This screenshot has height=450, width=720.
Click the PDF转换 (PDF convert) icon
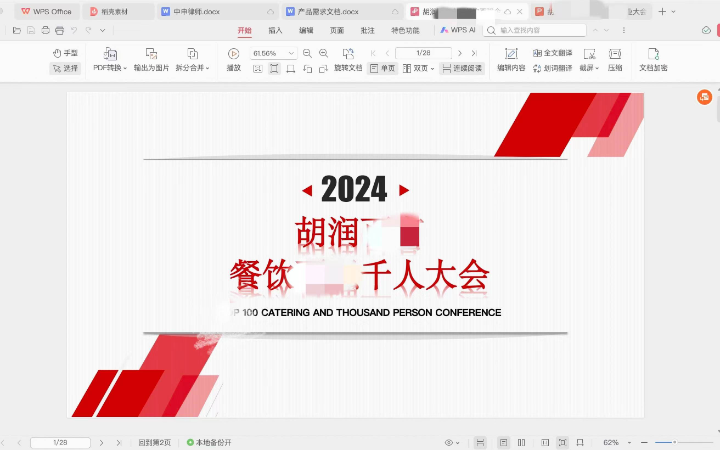tap(110, 53)
